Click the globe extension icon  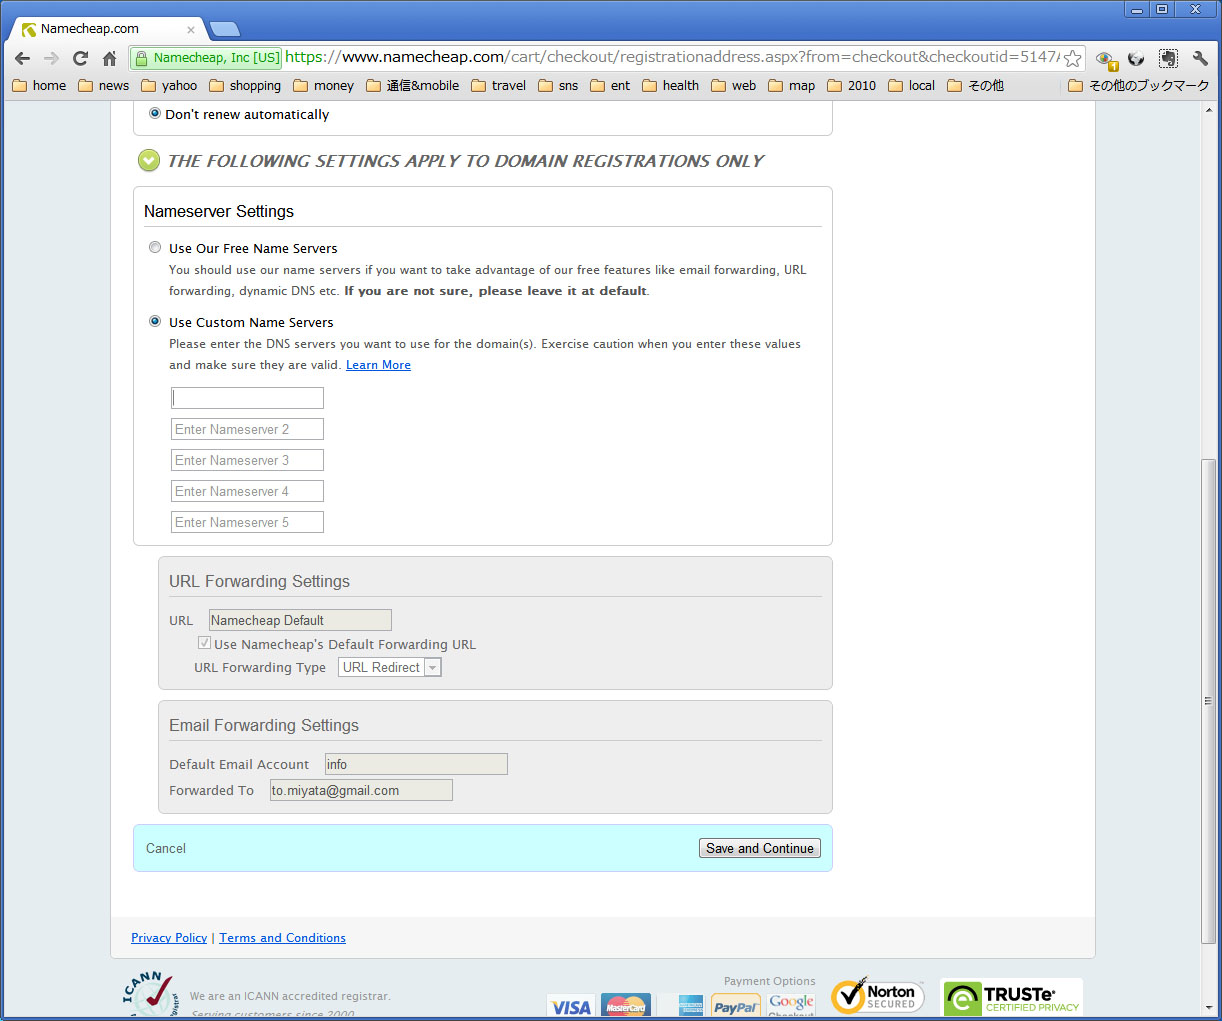tap(1136, 58)
